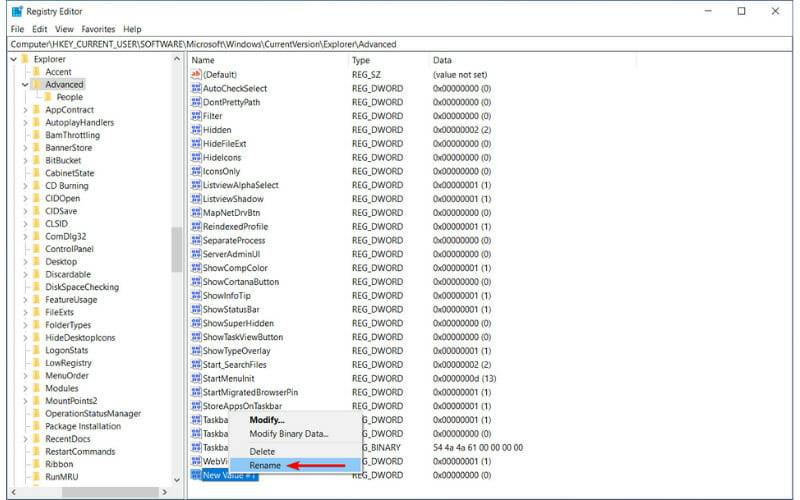
Task: Select the StartMenuInit value name
Action: 229,379
